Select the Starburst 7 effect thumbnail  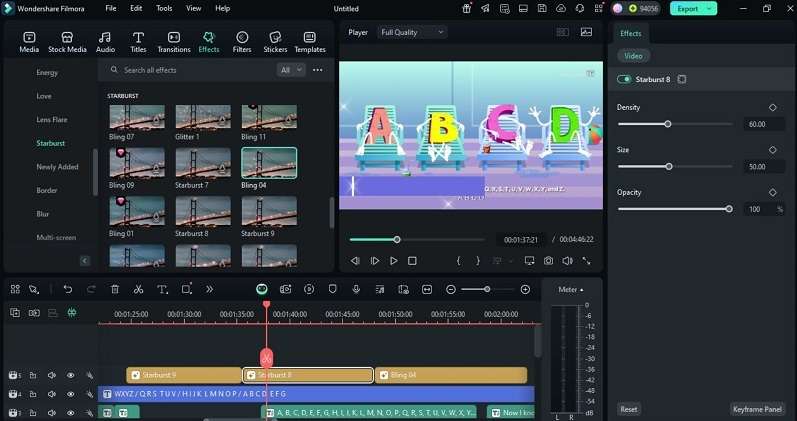203,163
